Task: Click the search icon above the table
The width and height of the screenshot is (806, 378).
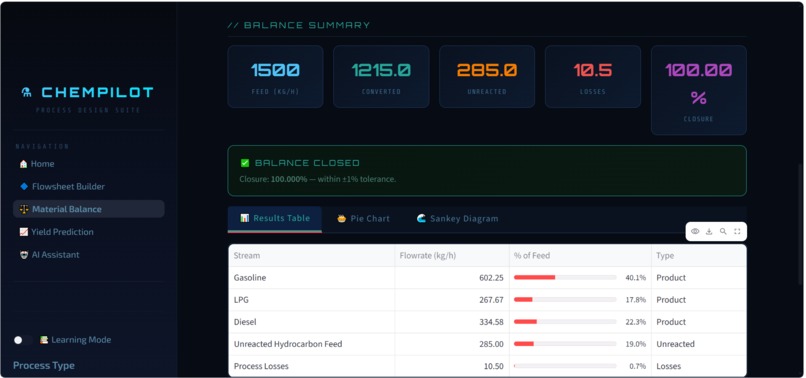Action: 723,231
